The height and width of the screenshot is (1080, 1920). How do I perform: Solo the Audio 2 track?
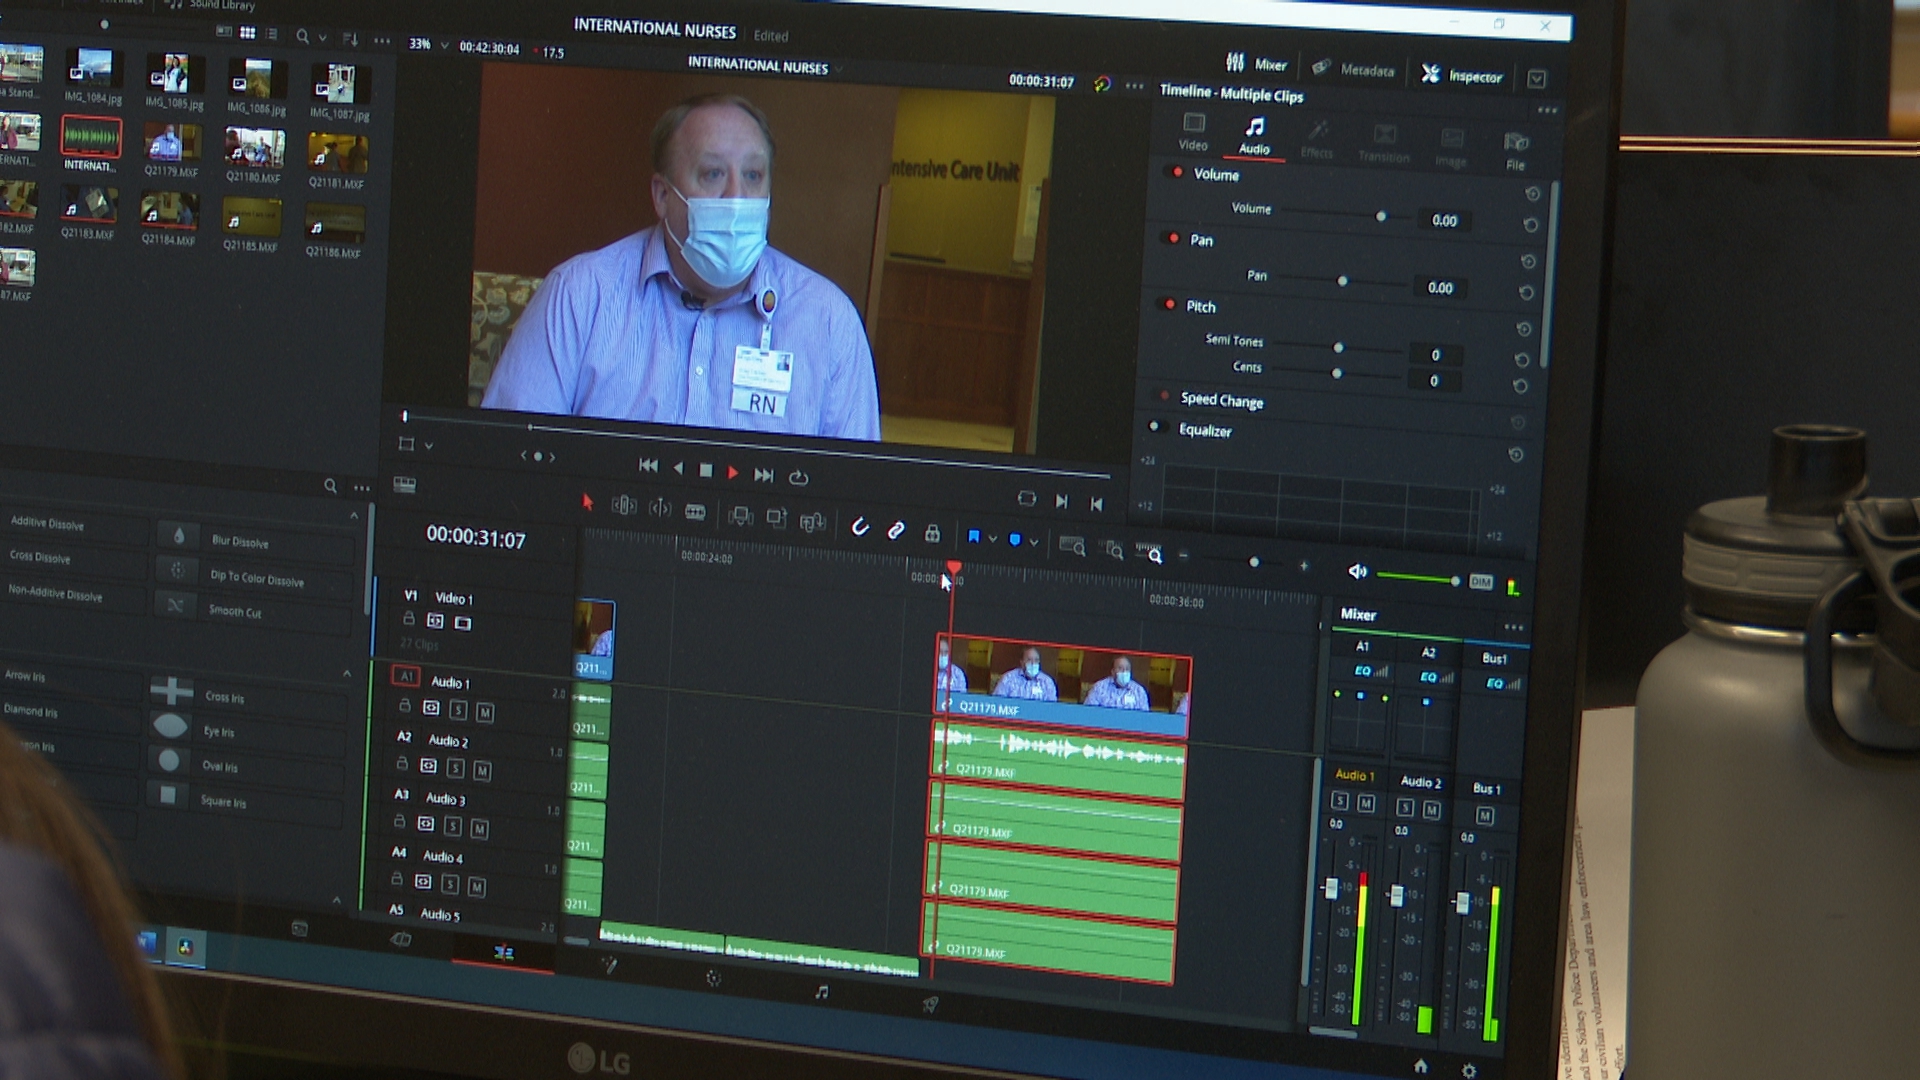[x=455, y=768]
